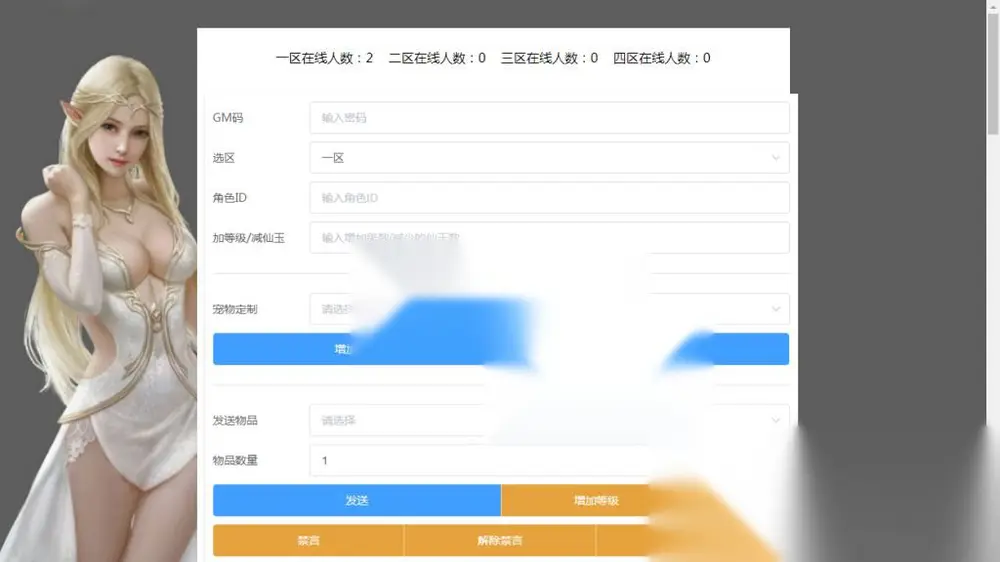Click the orange 增加等级 button
This screenshot has height=562, width=1000.
coord(596,500)
